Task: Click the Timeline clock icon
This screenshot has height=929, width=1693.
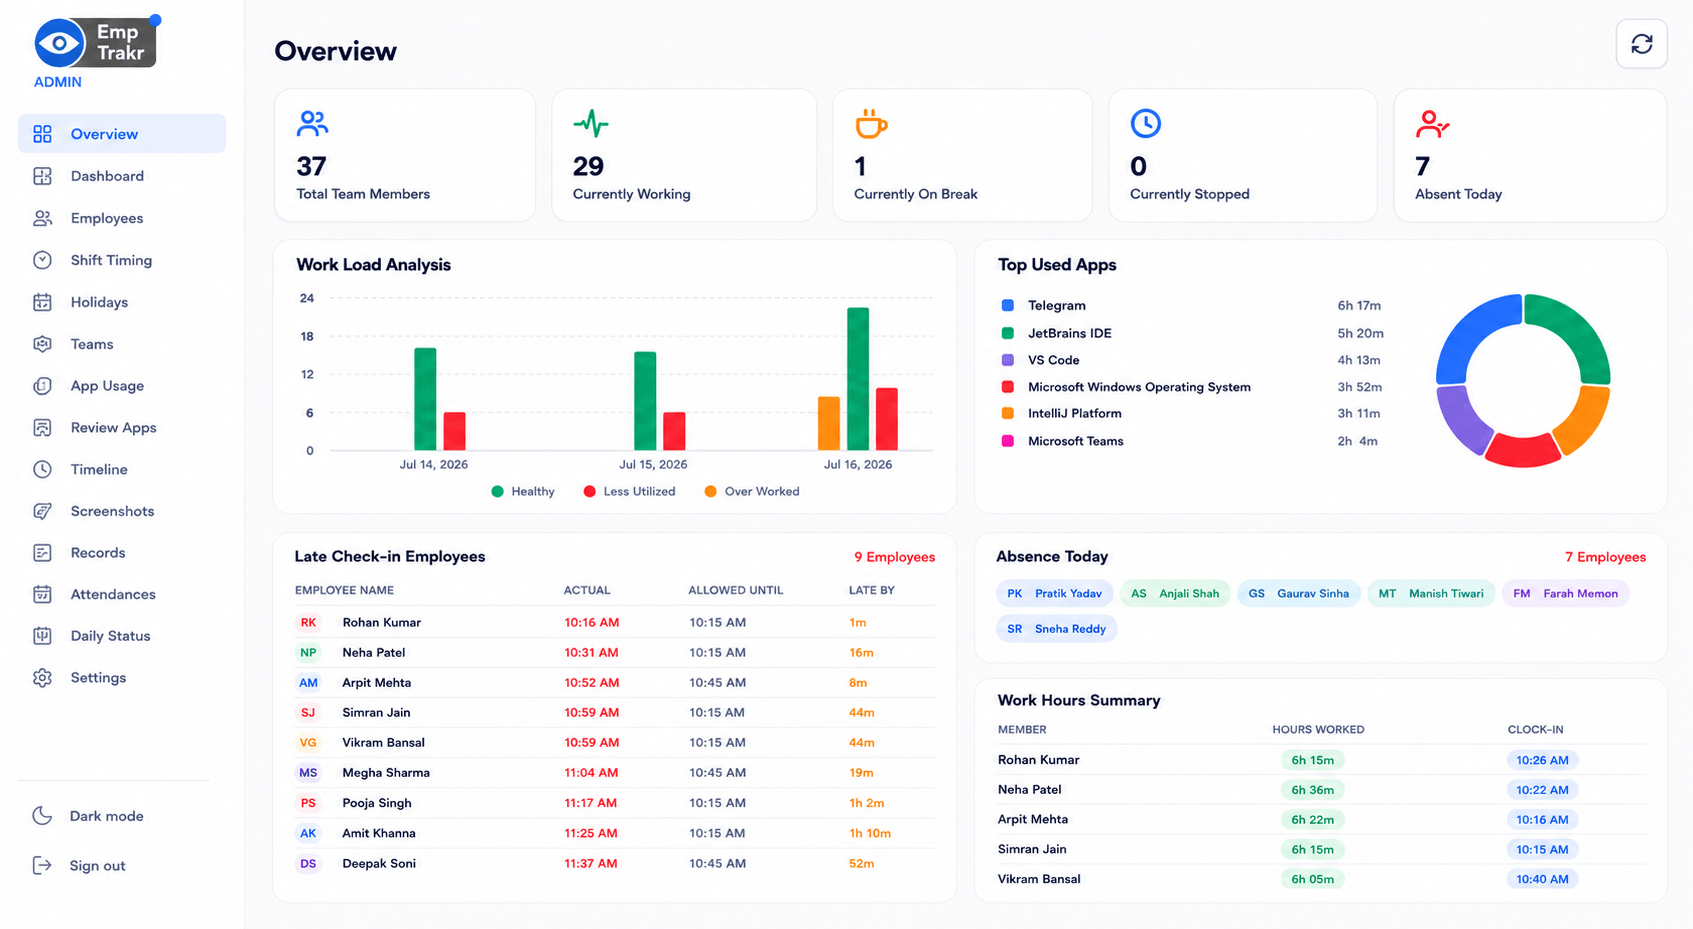Action: pyautogui.click(x=42, y=469)
